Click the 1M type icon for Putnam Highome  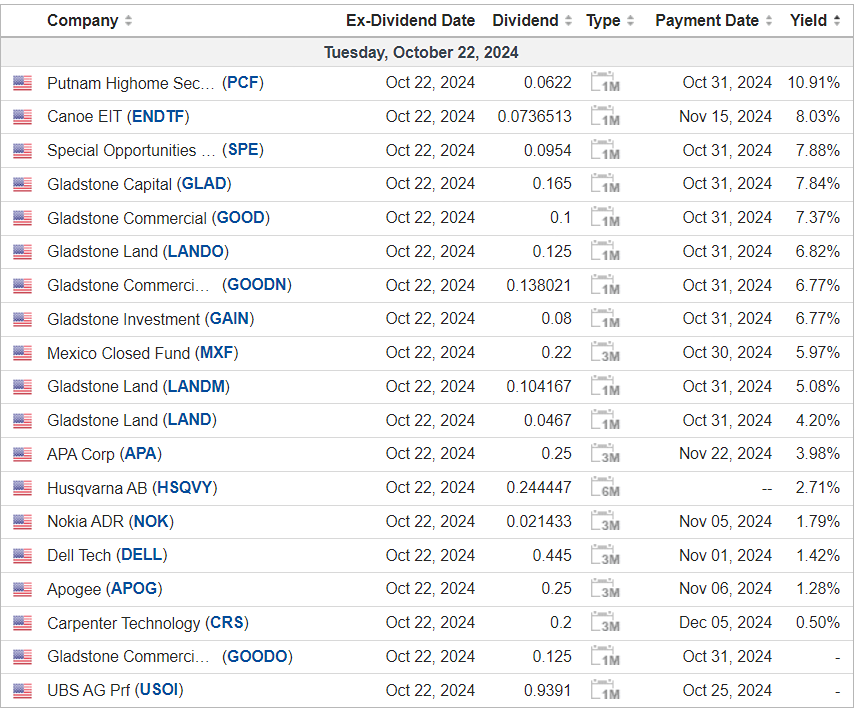pos(605,82)
